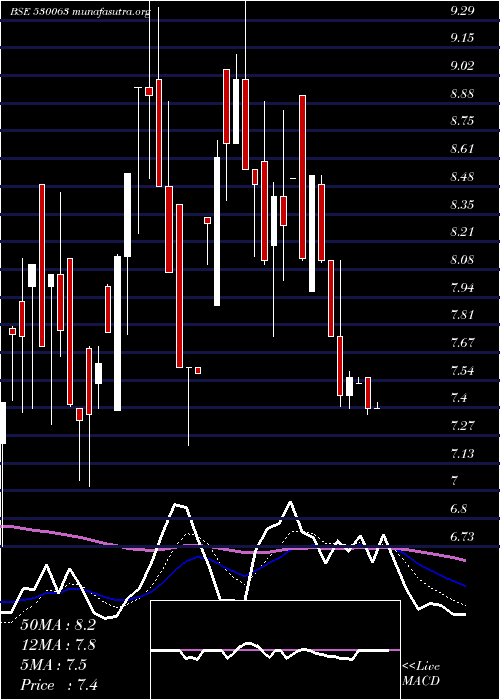This screenshot has height=700, width=500.
Task: Click the 6.73 price axis label
Action: (462, 537)
